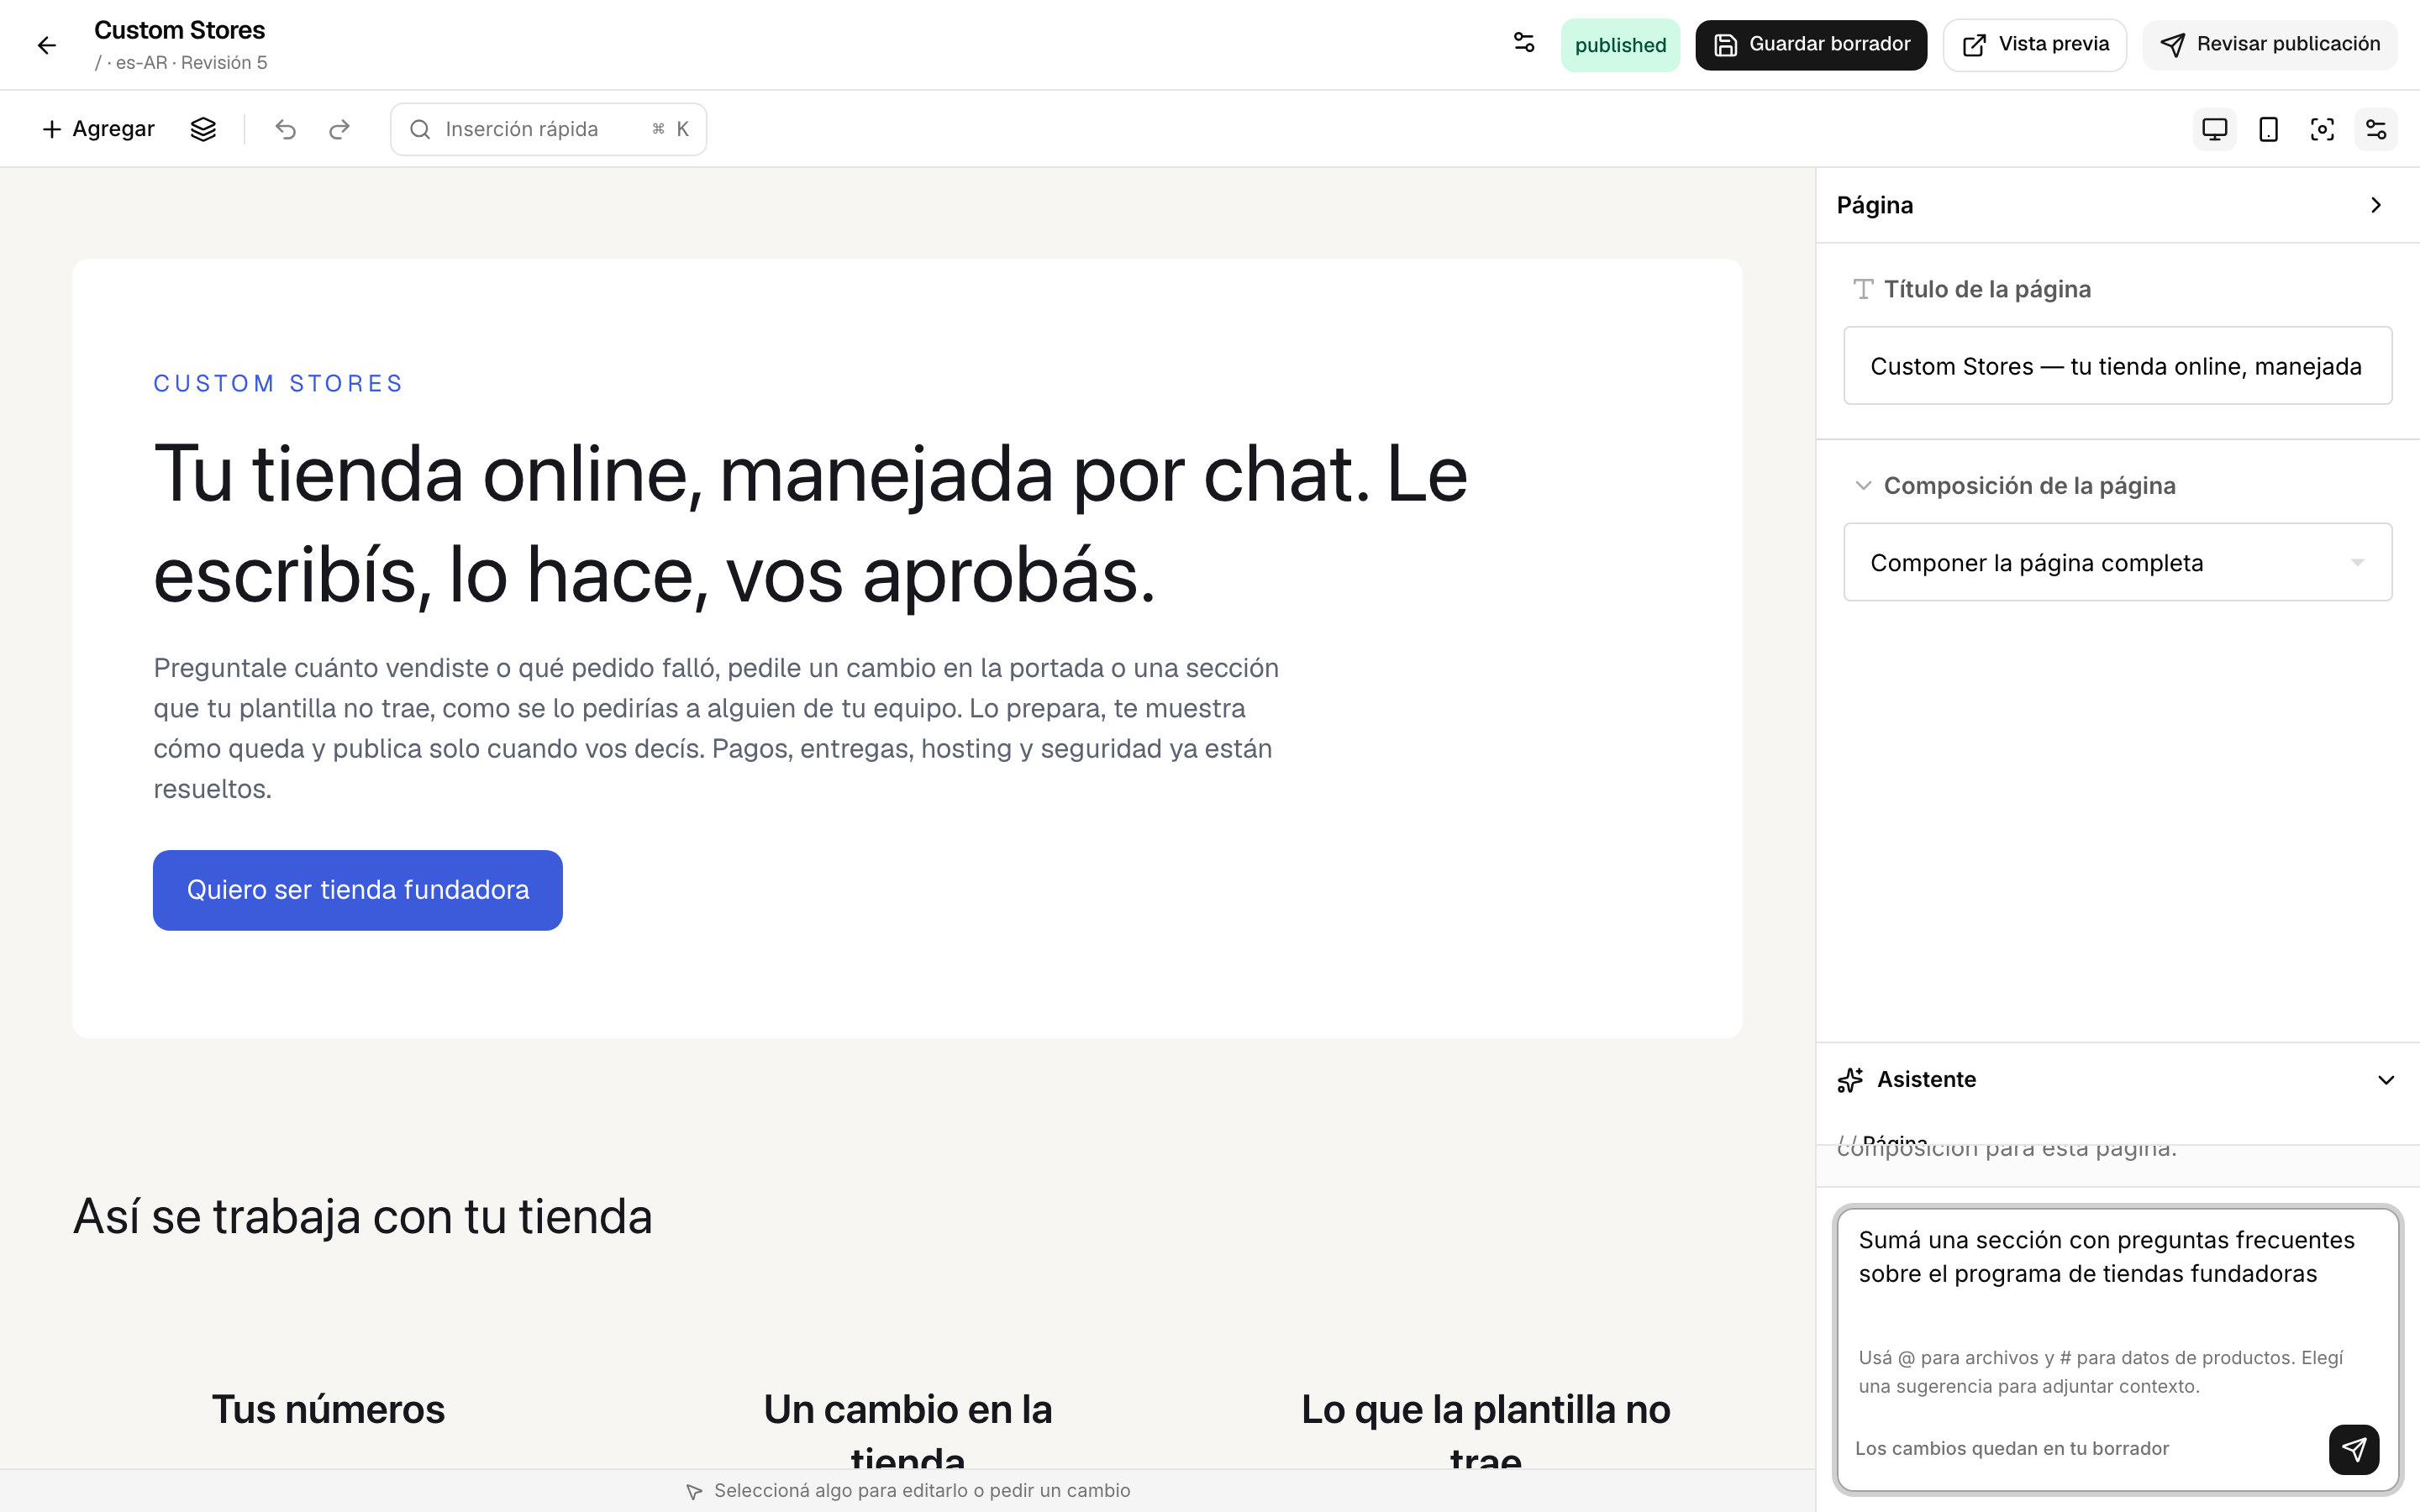
Task: Select heading Así se trabaja con tu tienda
Action: pyautogui.click(x=363, y=1217)
